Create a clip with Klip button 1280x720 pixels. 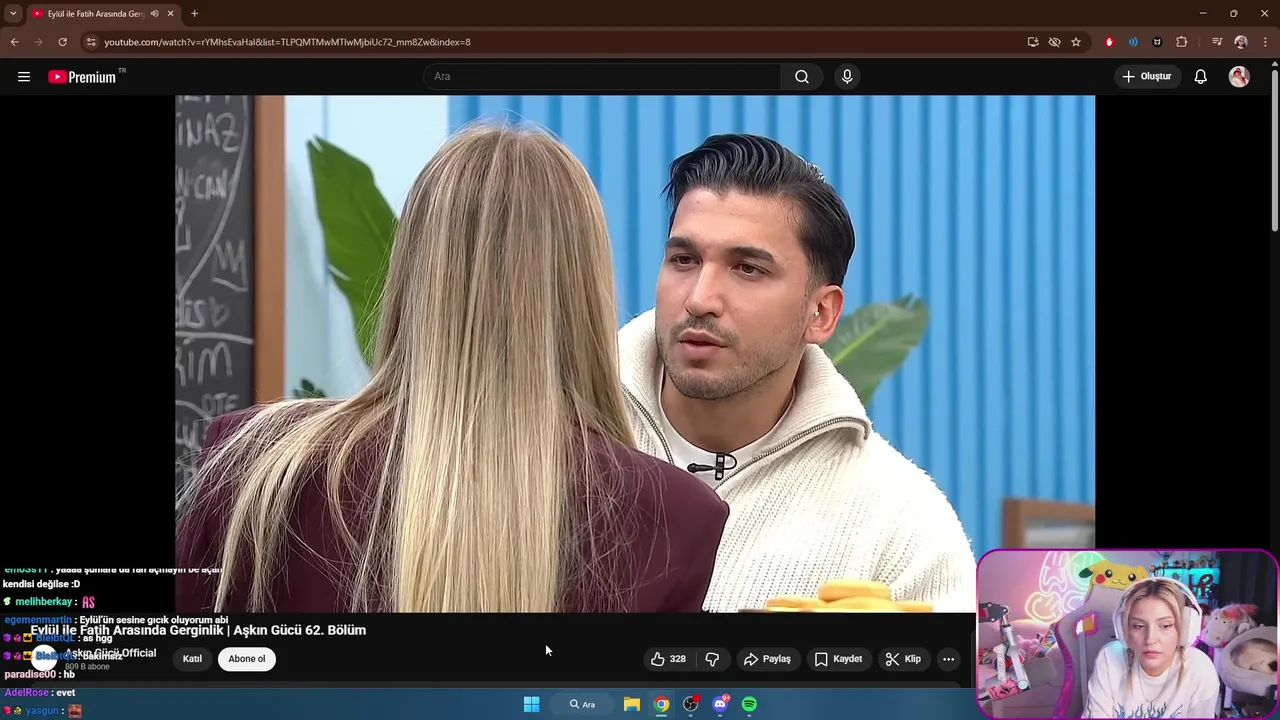(x=903, y=659)
